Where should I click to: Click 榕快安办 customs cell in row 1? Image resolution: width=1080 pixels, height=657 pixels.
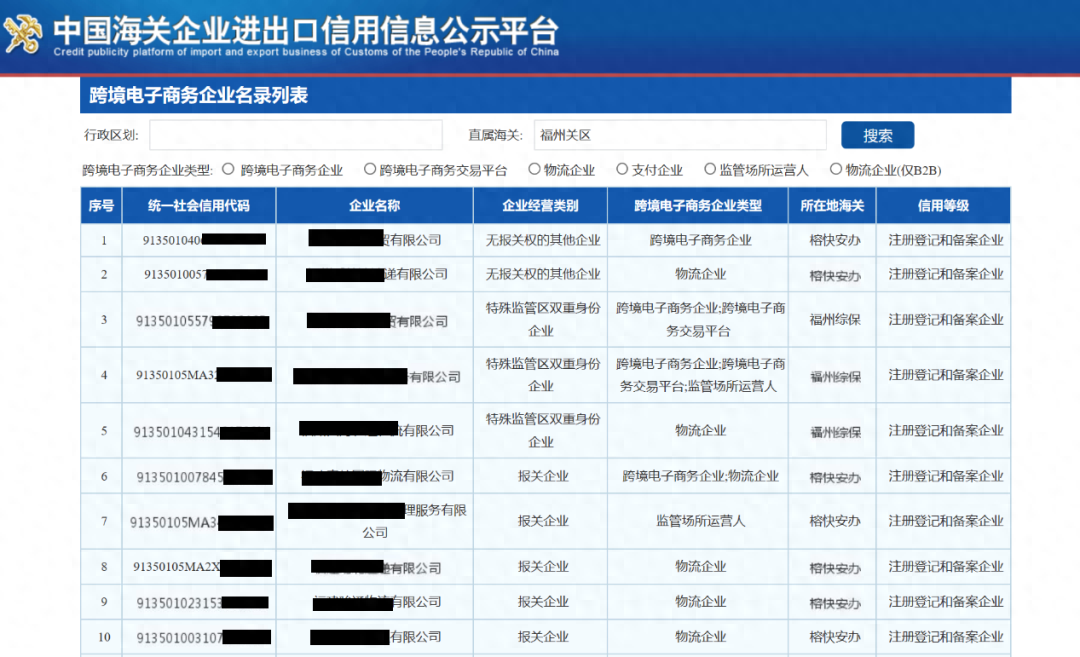835,240
